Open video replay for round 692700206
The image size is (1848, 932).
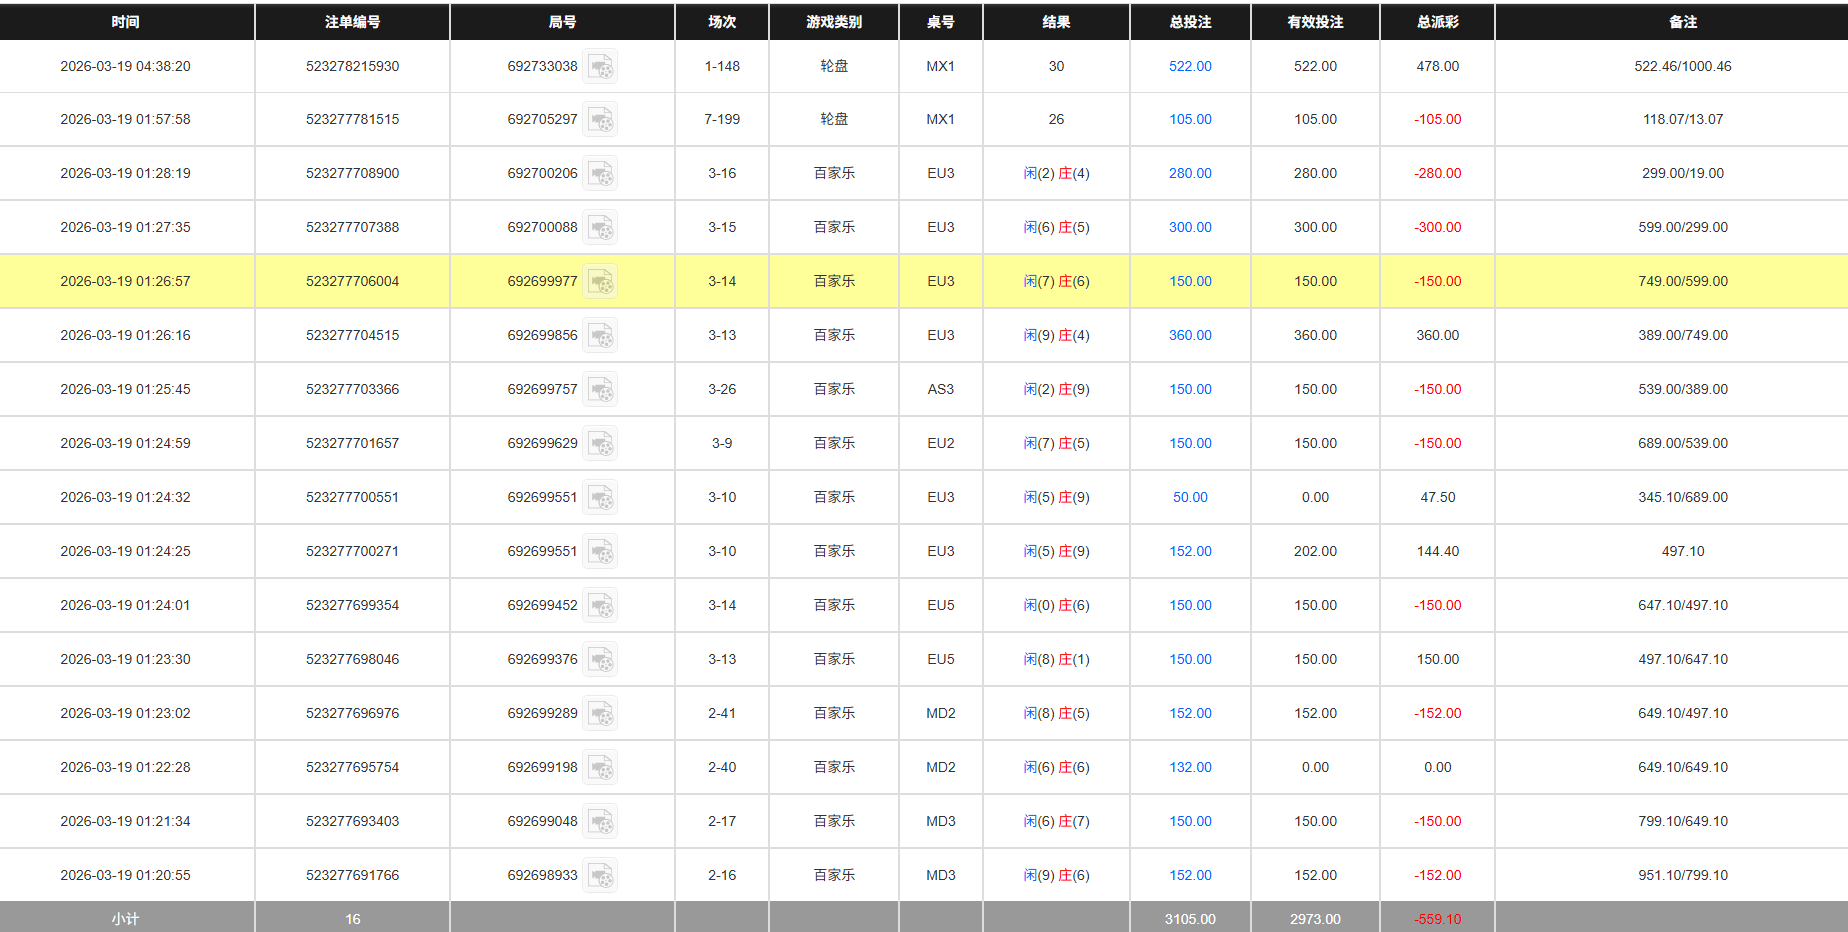coord(601,173)
